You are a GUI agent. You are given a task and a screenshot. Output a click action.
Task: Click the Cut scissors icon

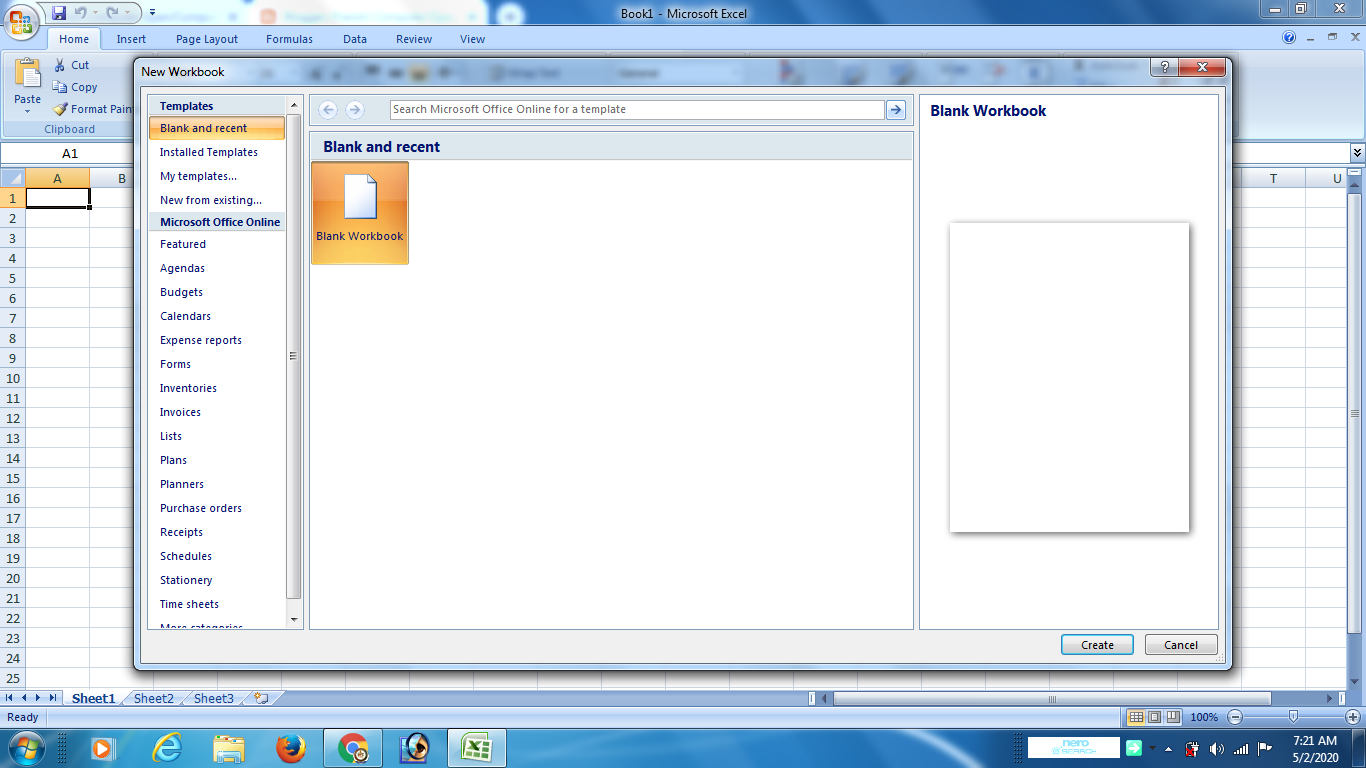(x=60, y=65)
